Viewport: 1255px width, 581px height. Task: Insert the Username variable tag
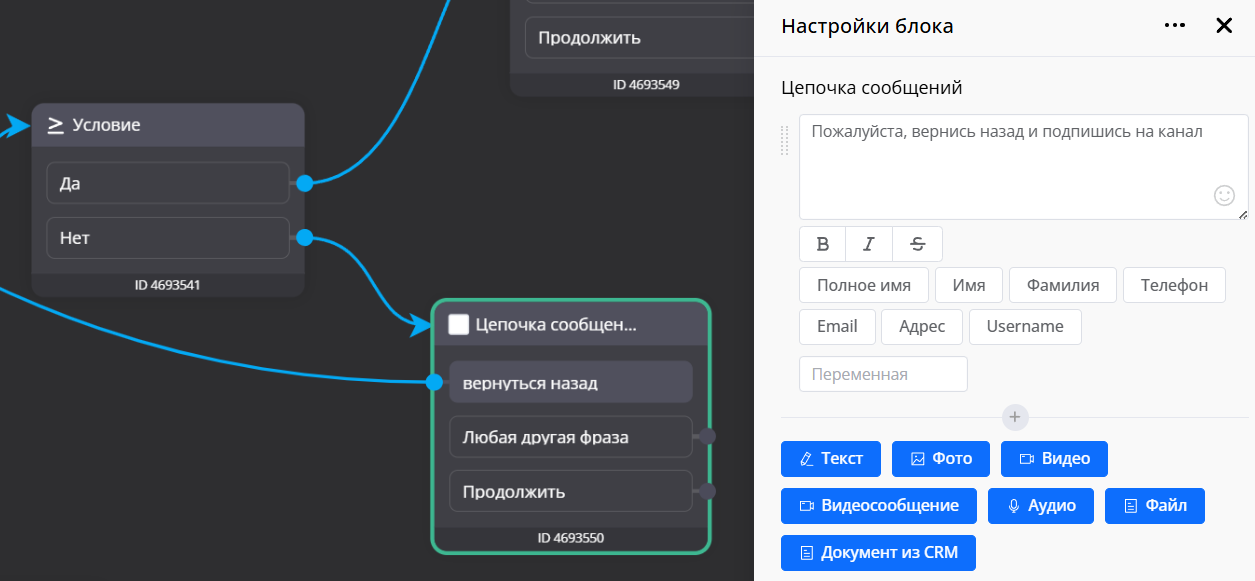click(x=1025, y=326)
